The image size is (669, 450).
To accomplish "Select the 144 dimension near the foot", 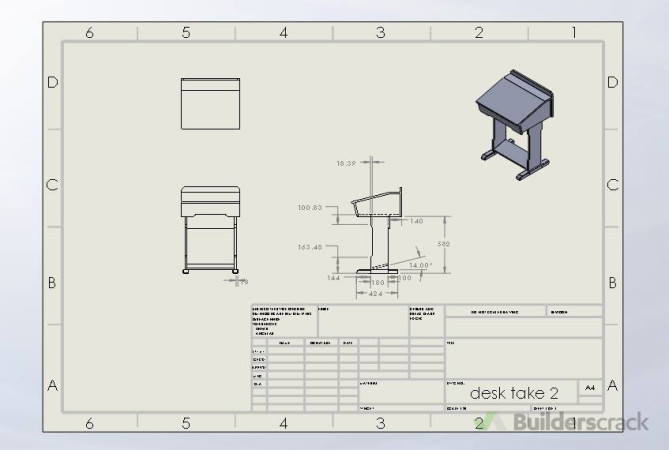I will pos(334,277).
